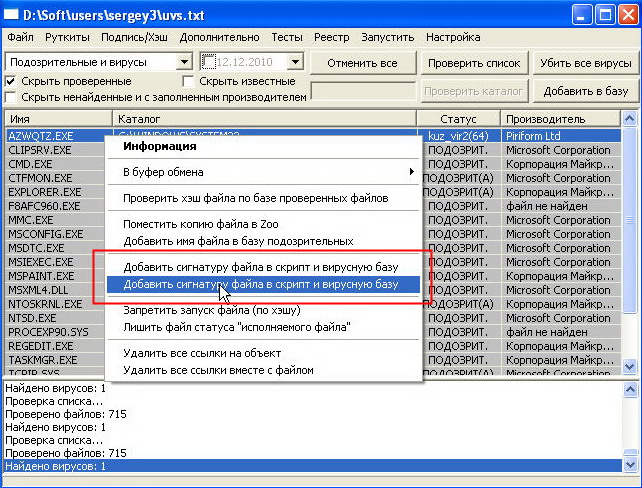Open the Тесты menu
Image resolution: width=642 pixels, height=488 pixels.
click(287, 37)
